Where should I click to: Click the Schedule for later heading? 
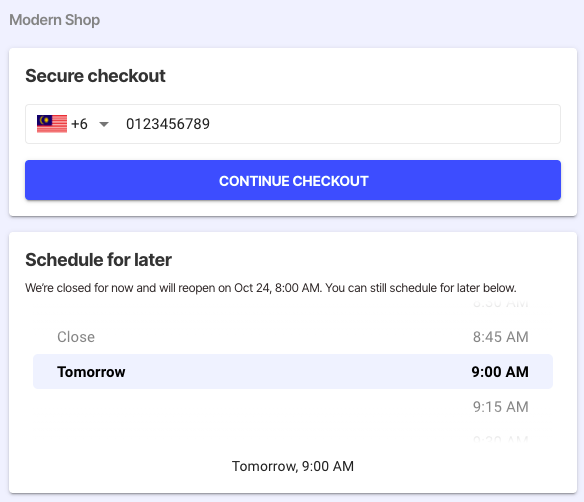[x=98, y=260]
